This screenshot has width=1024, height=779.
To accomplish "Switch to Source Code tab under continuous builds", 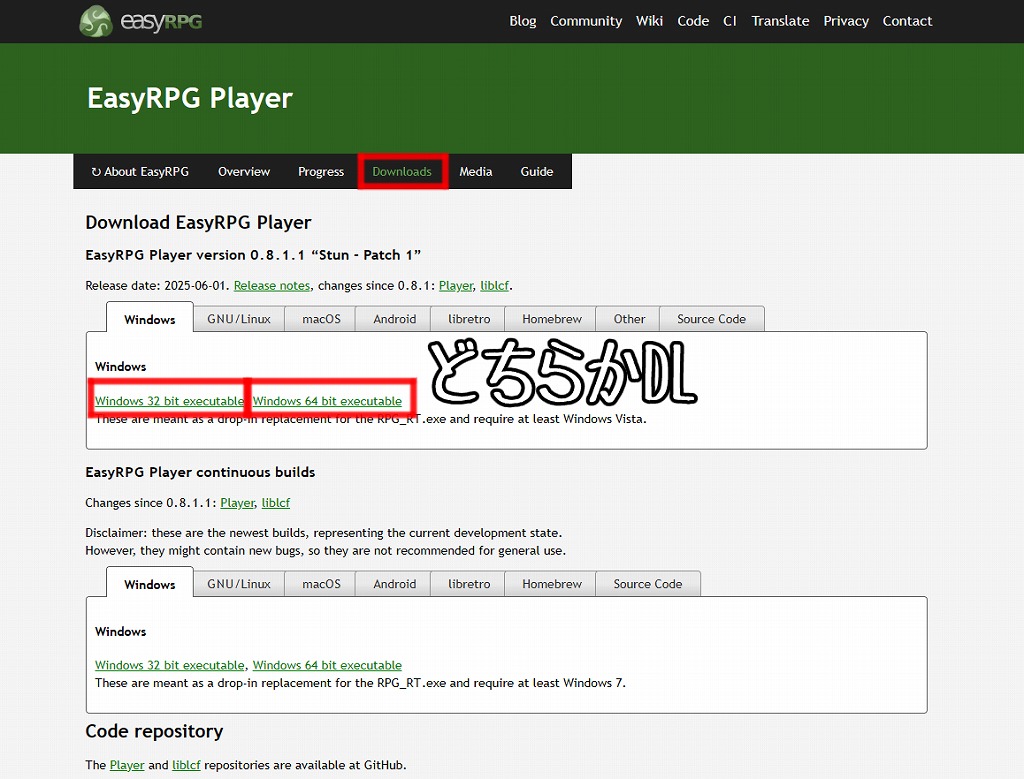I will pyautogui.click(x=648, y=584).
